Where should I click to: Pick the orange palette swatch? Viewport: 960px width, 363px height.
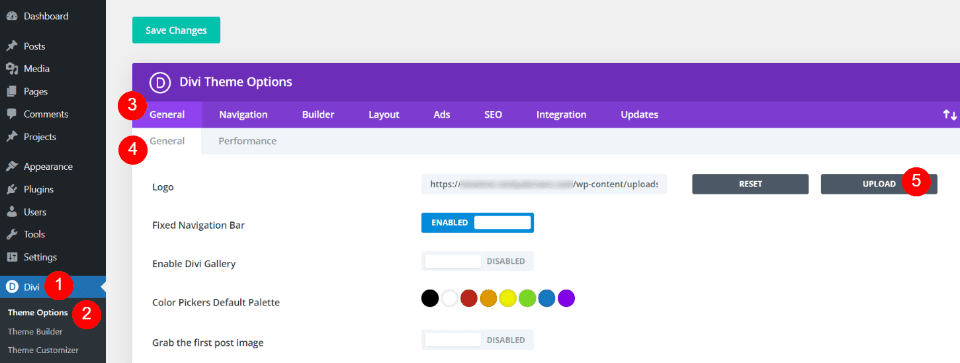[489, 298]
